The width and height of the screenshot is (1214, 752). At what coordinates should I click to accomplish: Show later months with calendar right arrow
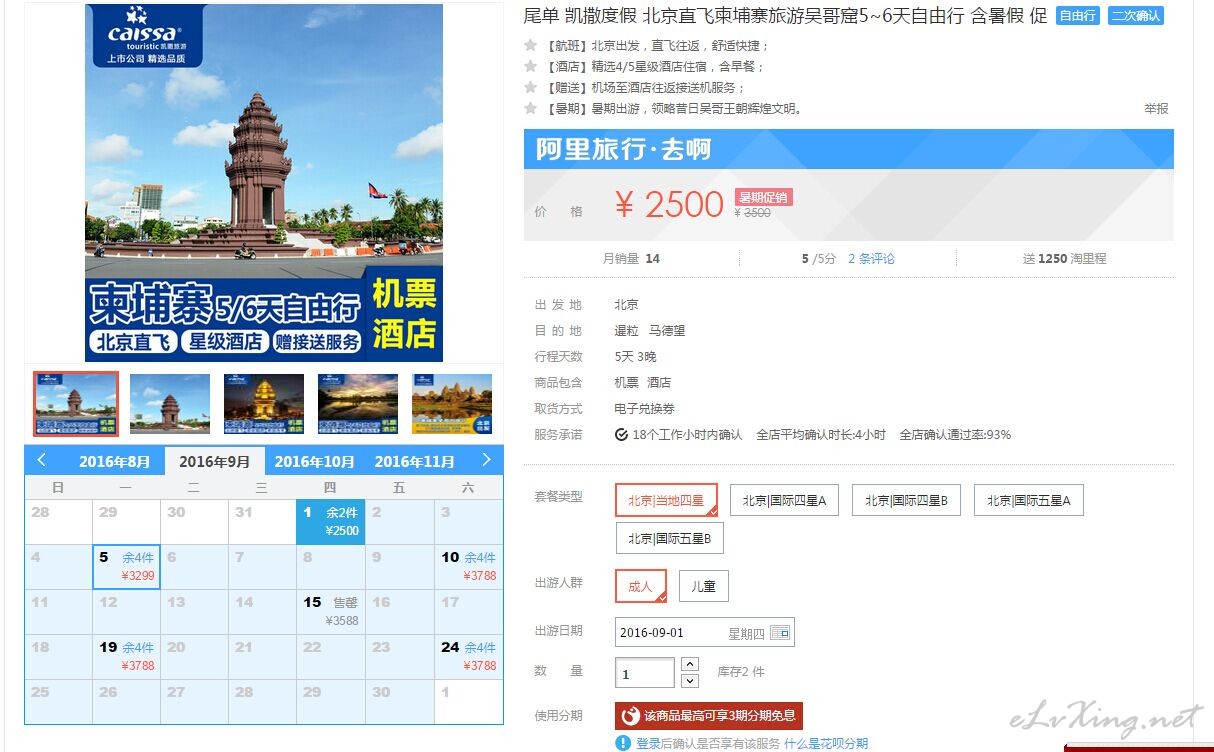point(486,460)
